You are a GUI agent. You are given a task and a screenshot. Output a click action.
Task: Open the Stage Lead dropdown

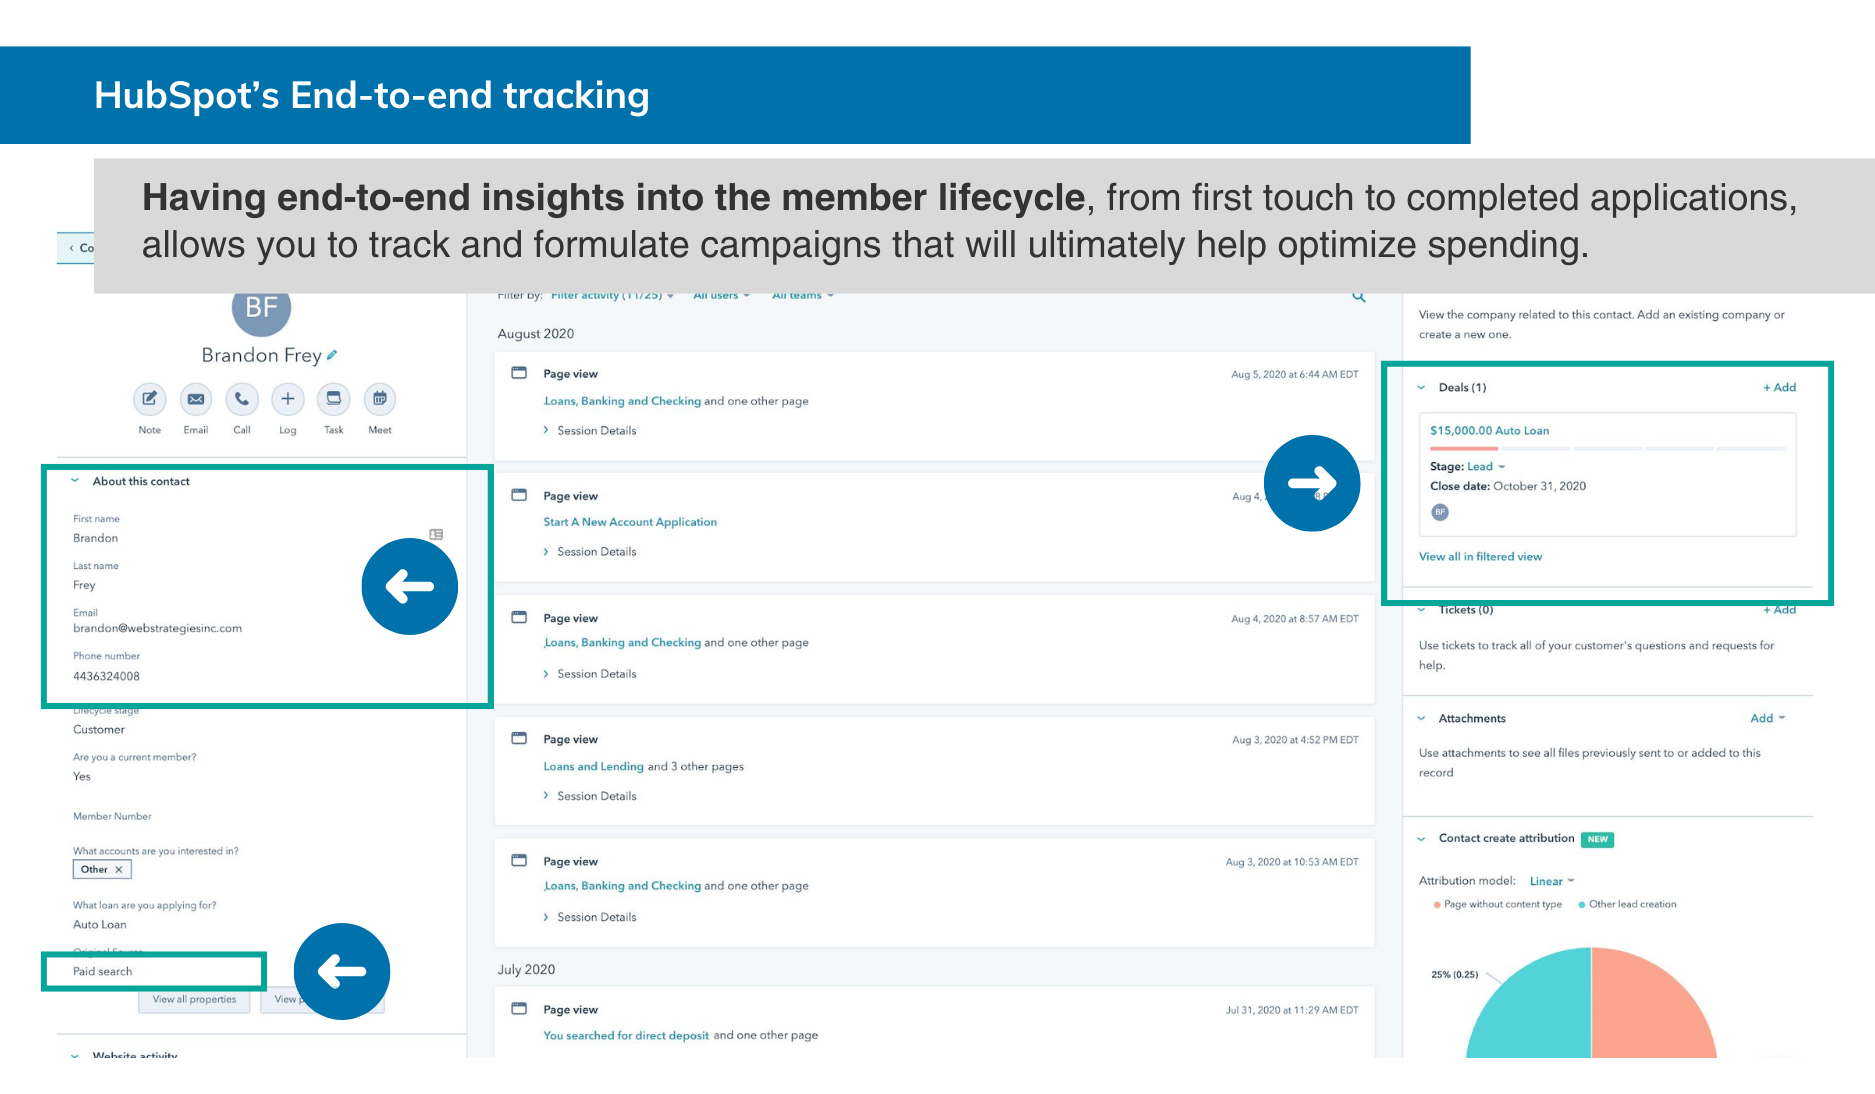pyautogui.click(x=1486, y=467)
